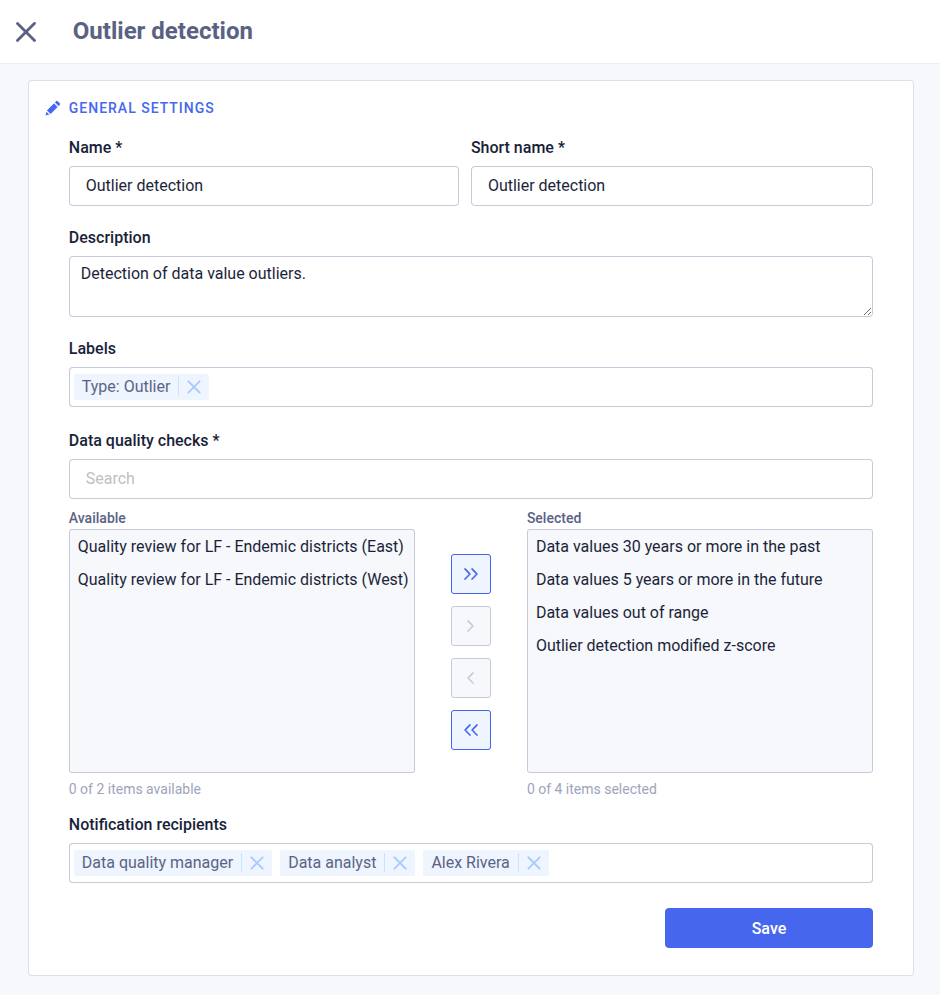This screenshot has height=995, width=940.
Task: Remove the Type: Outlier label chip
Action: [x=193, y=387]
